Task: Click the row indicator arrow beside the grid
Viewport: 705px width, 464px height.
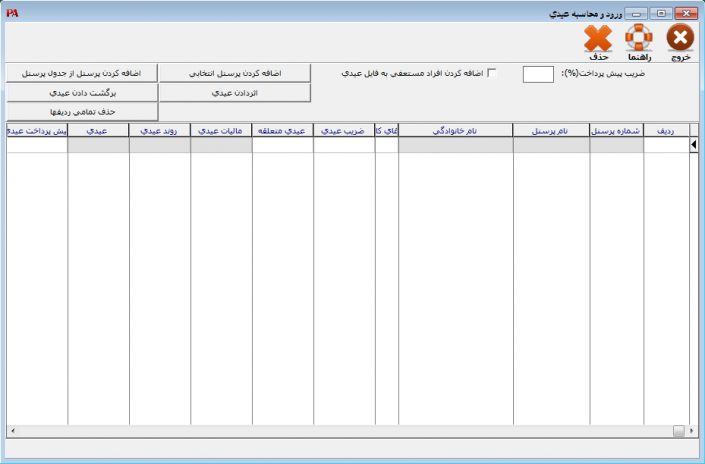Action: [x=695, y=145]
